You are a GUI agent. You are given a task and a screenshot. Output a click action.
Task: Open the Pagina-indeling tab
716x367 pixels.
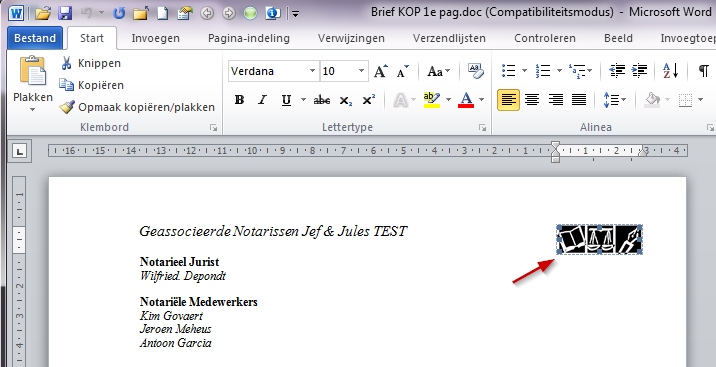(x=249, y=38)
